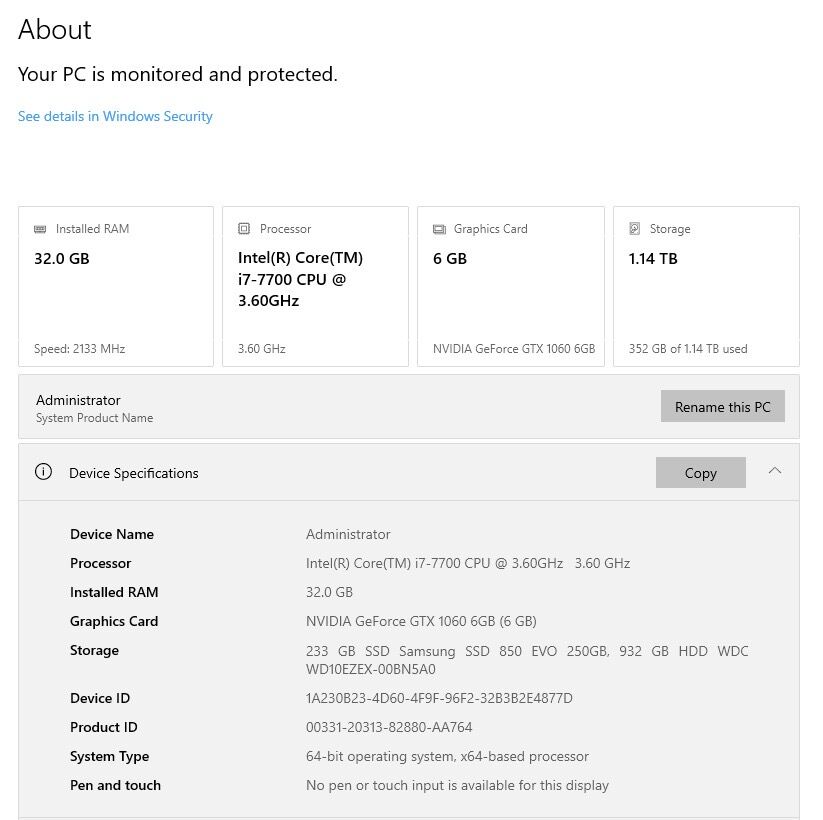
Task: Click the Administrator PC name row
Action: pyautogui.click(x=409, y=407)
